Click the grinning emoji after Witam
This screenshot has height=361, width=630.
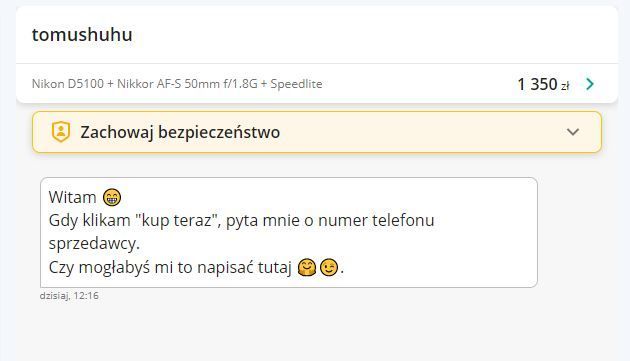(112, 197)
